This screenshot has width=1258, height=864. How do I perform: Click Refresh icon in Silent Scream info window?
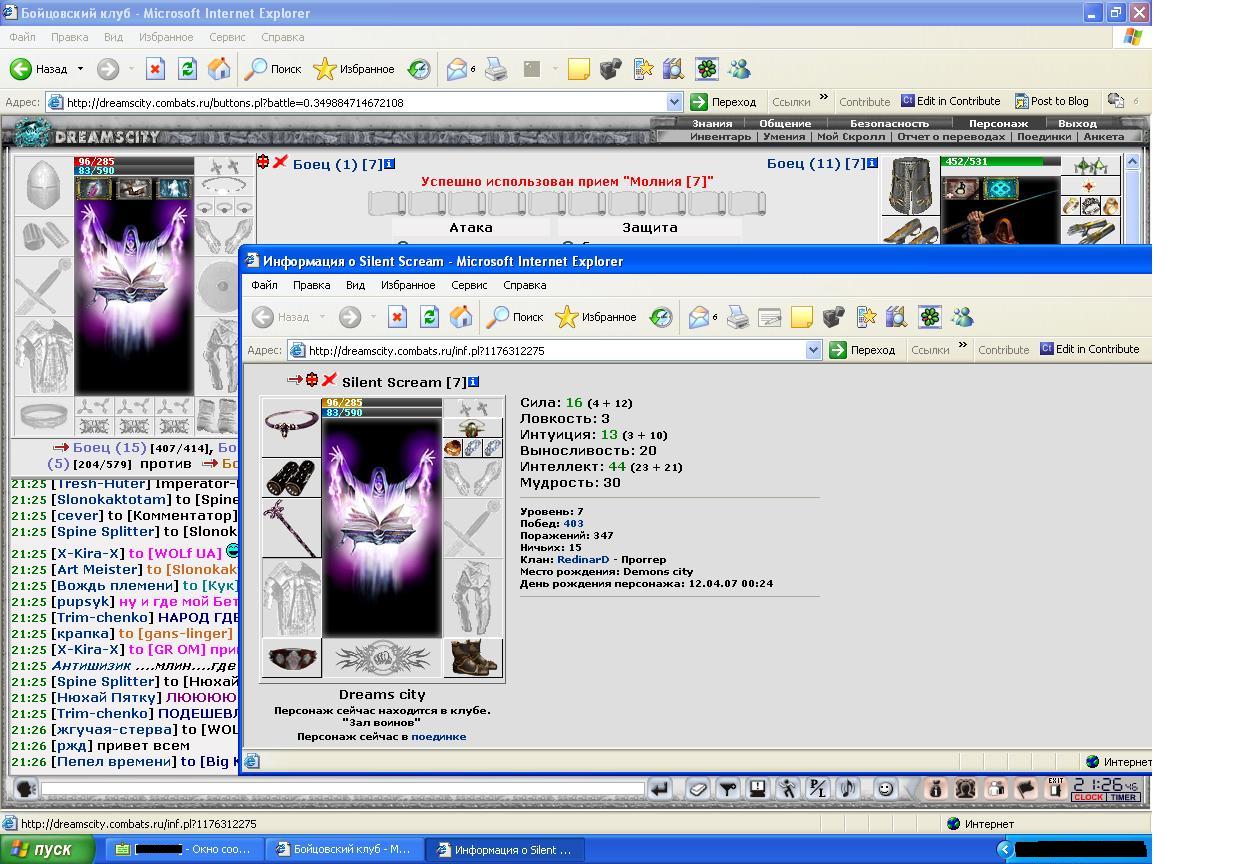(x=429, y=317)
